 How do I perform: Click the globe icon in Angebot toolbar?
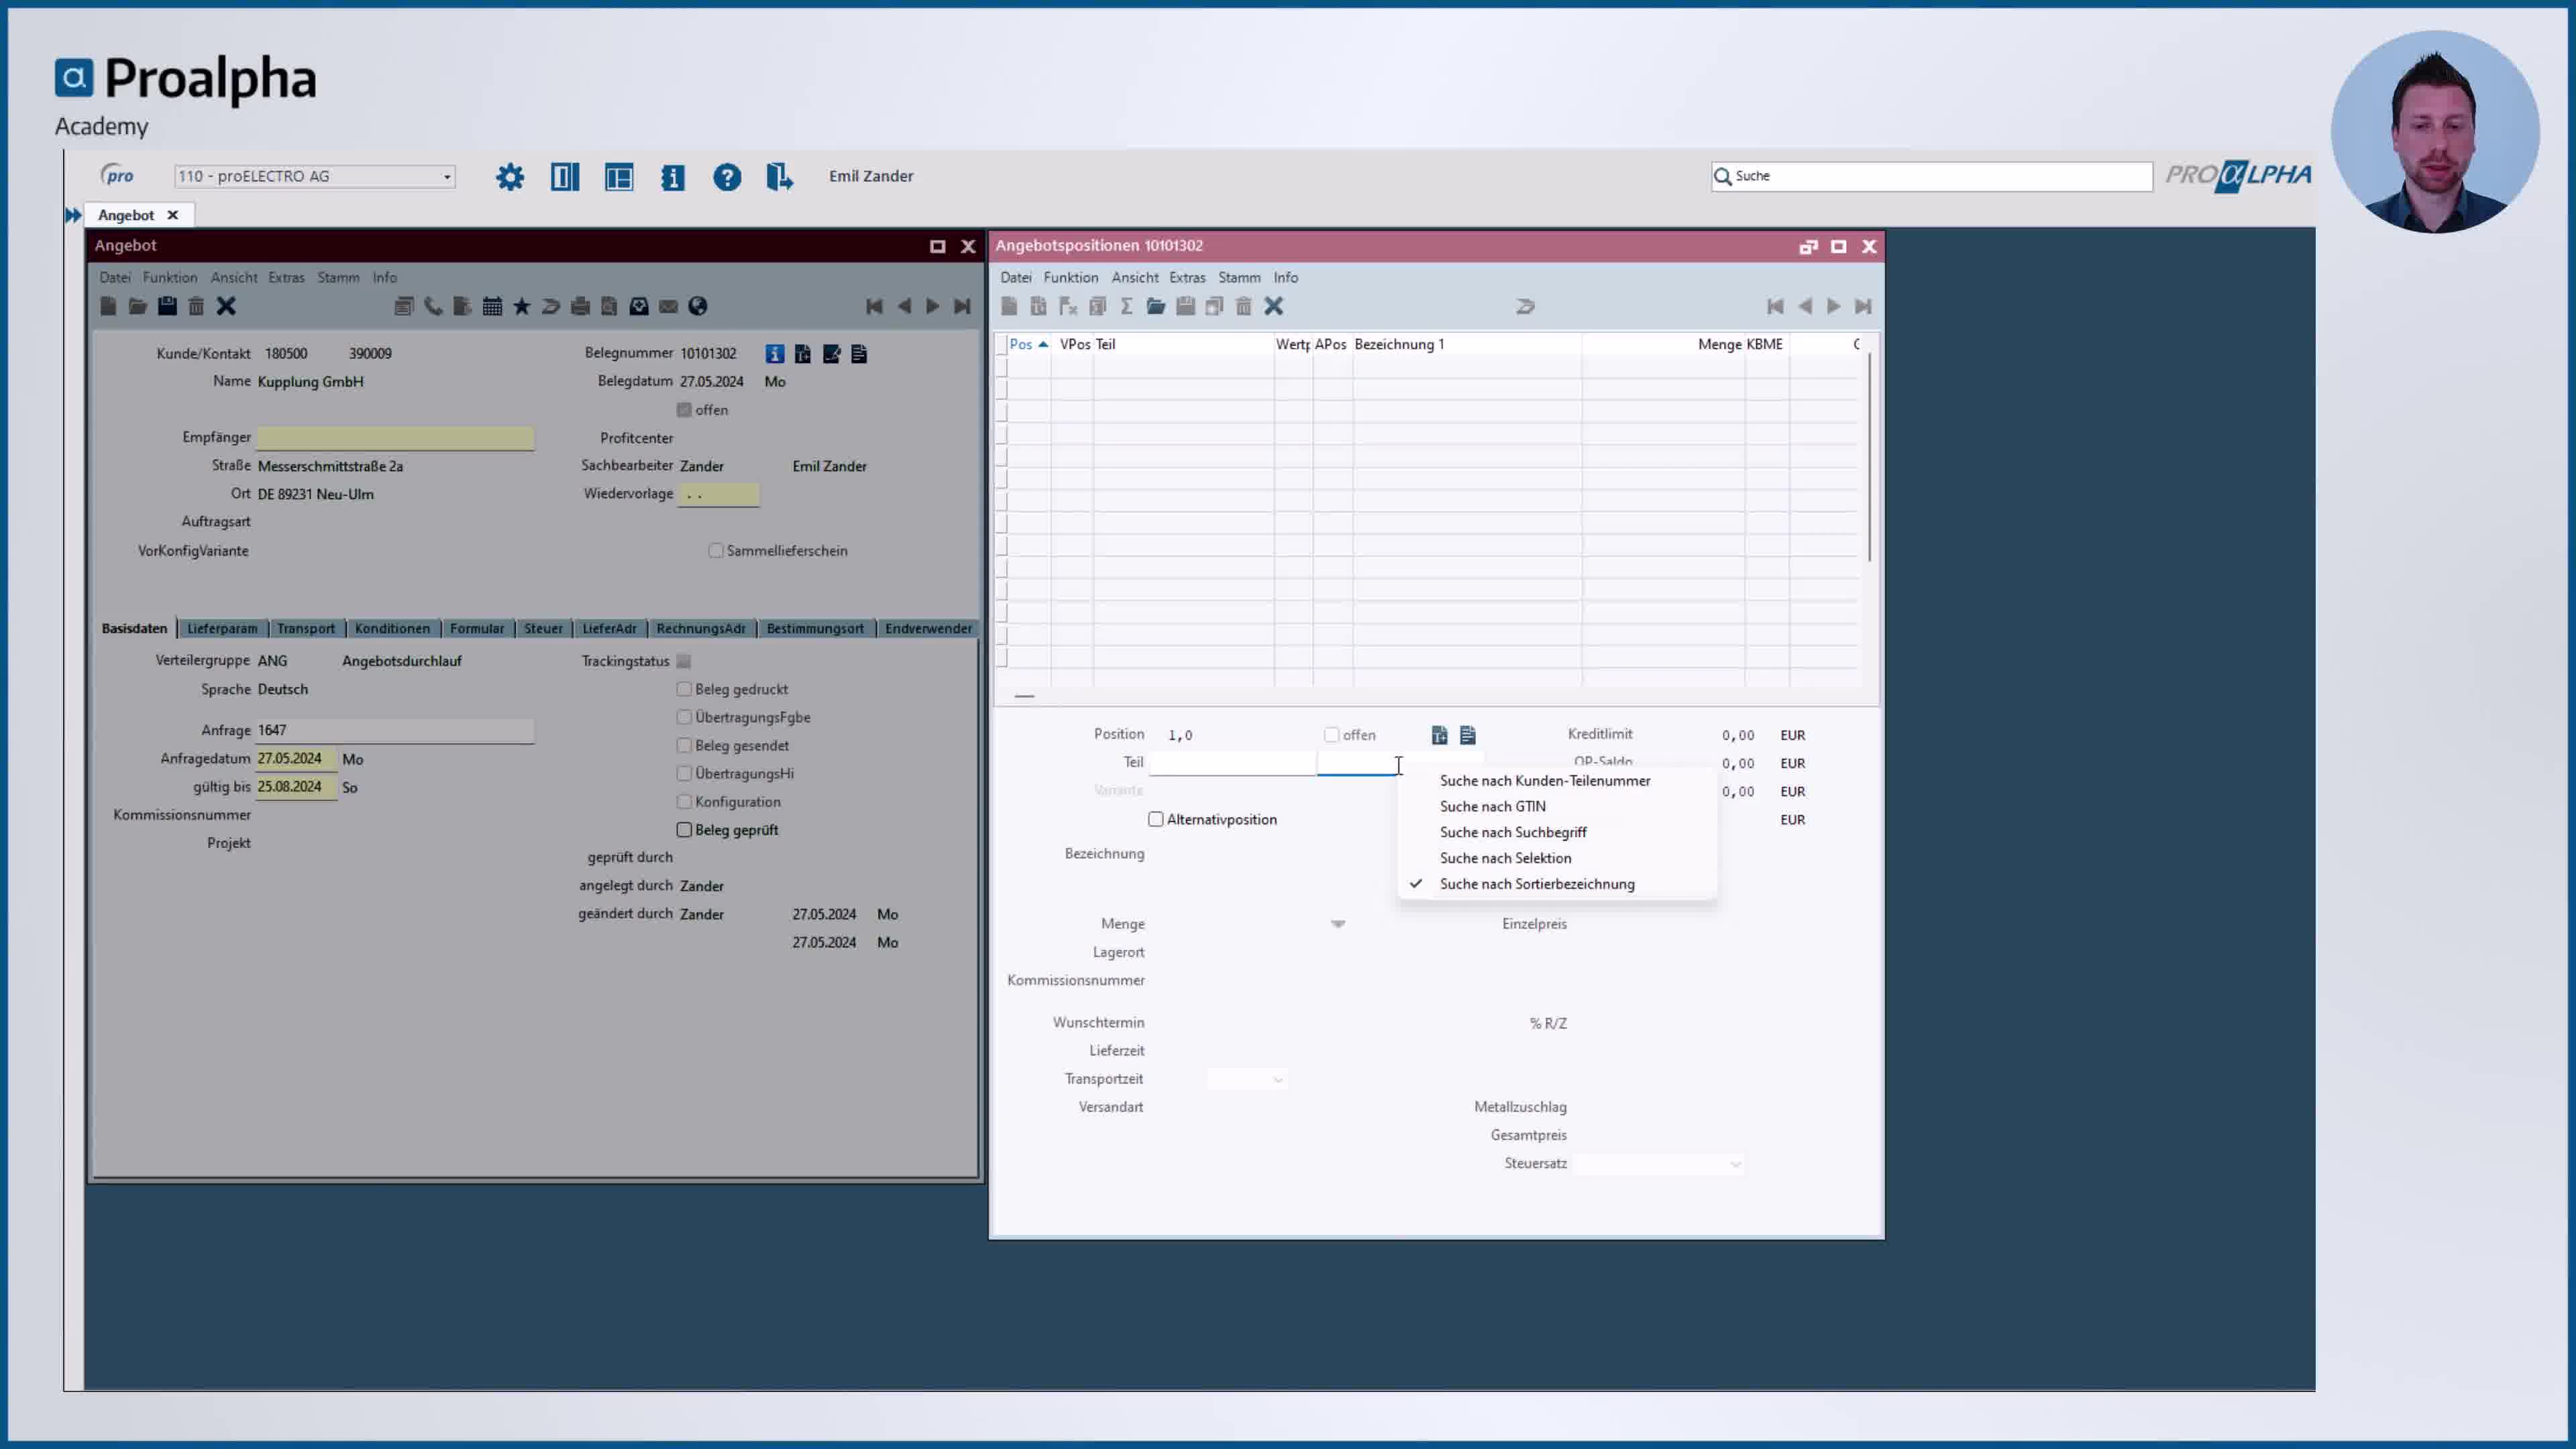tap(698, 306)
